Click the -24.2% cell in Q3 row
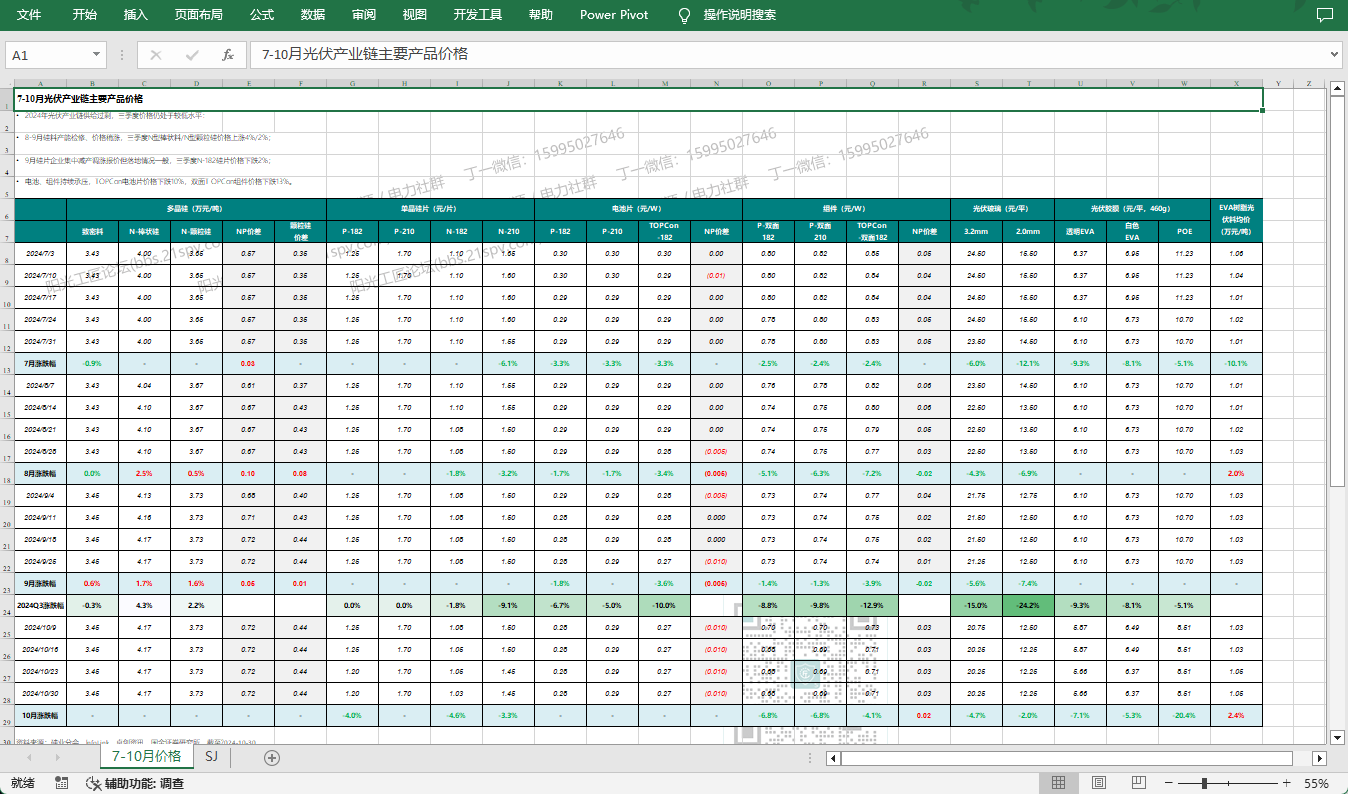 click(1028, 605)
